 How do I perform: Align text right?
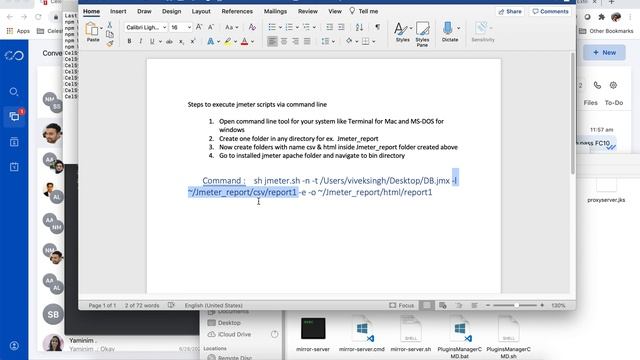296,41
